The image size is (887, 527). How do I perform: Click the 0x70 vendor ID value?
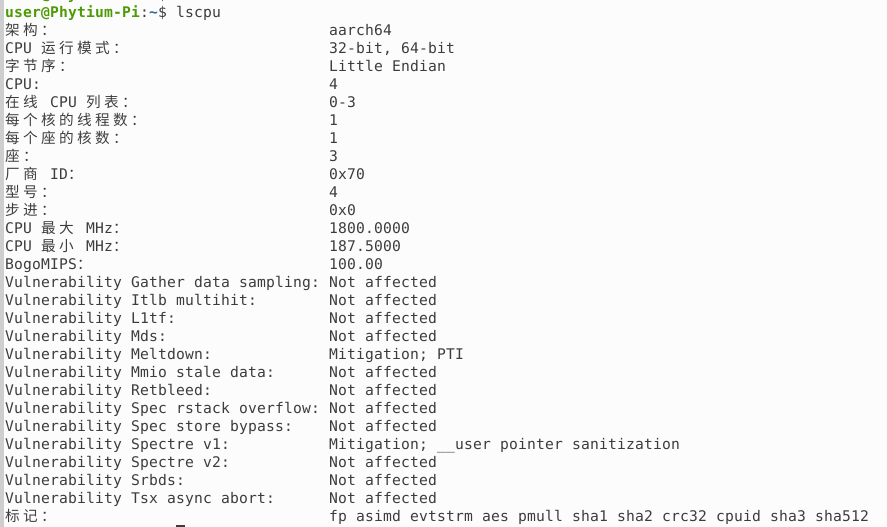tap(347, 174)
